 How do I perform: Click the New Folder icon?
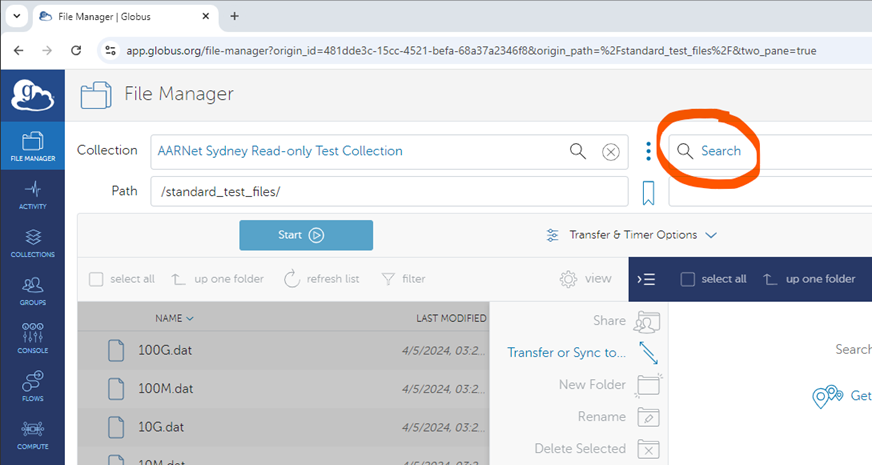(648, 385)
